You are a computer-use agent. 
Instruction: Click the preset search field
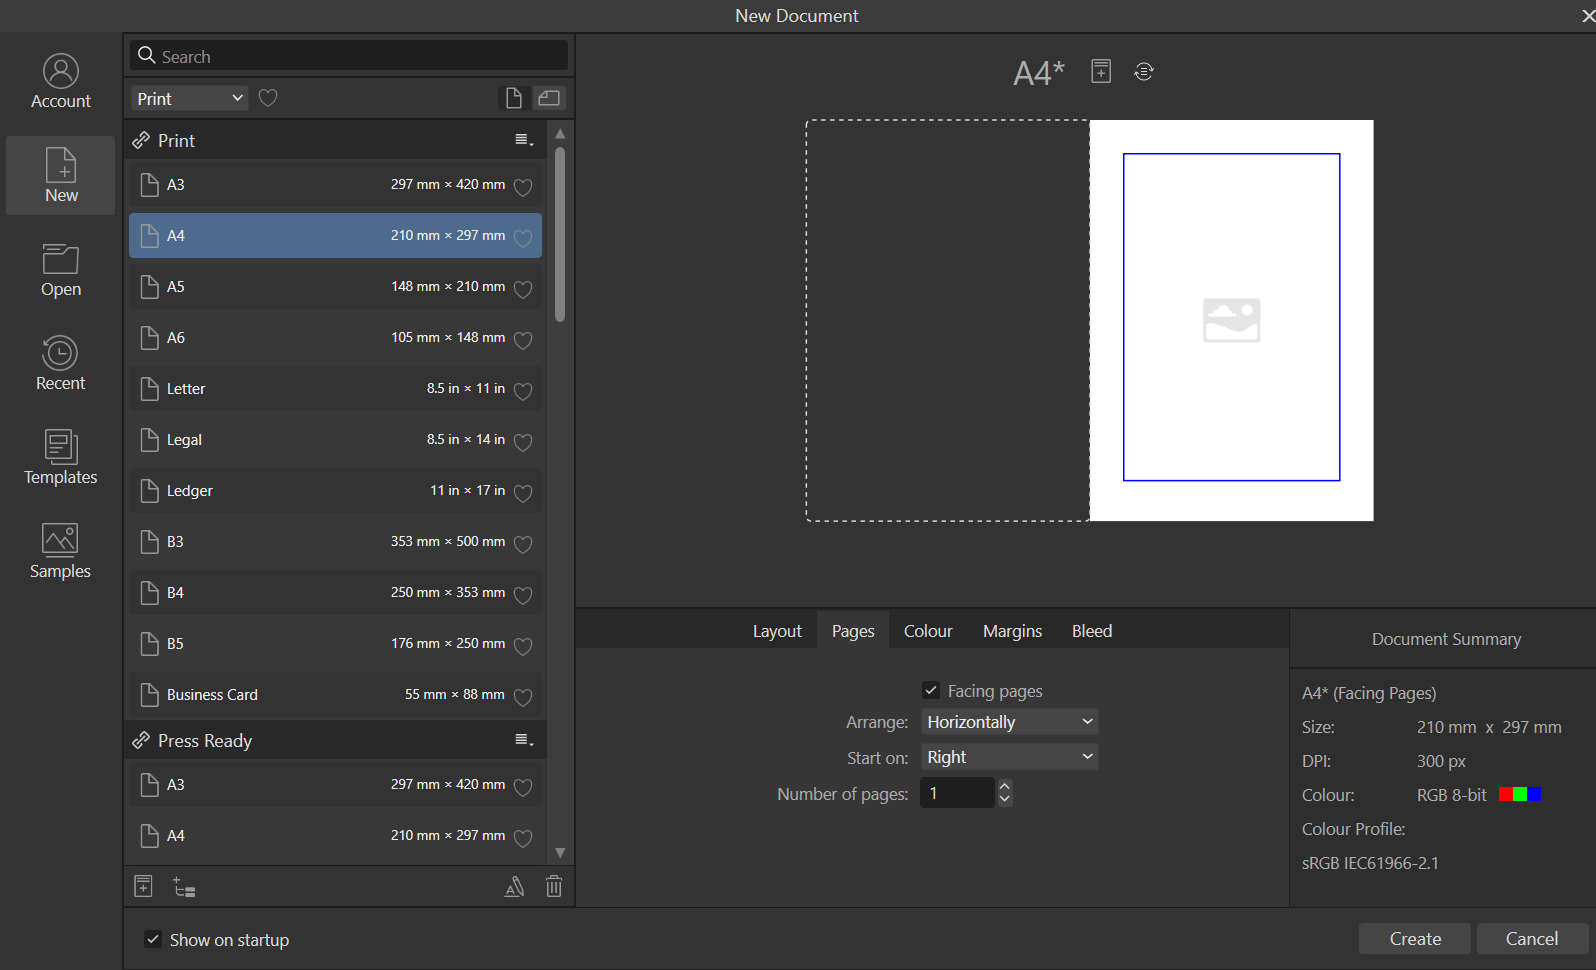click(349, 56)
